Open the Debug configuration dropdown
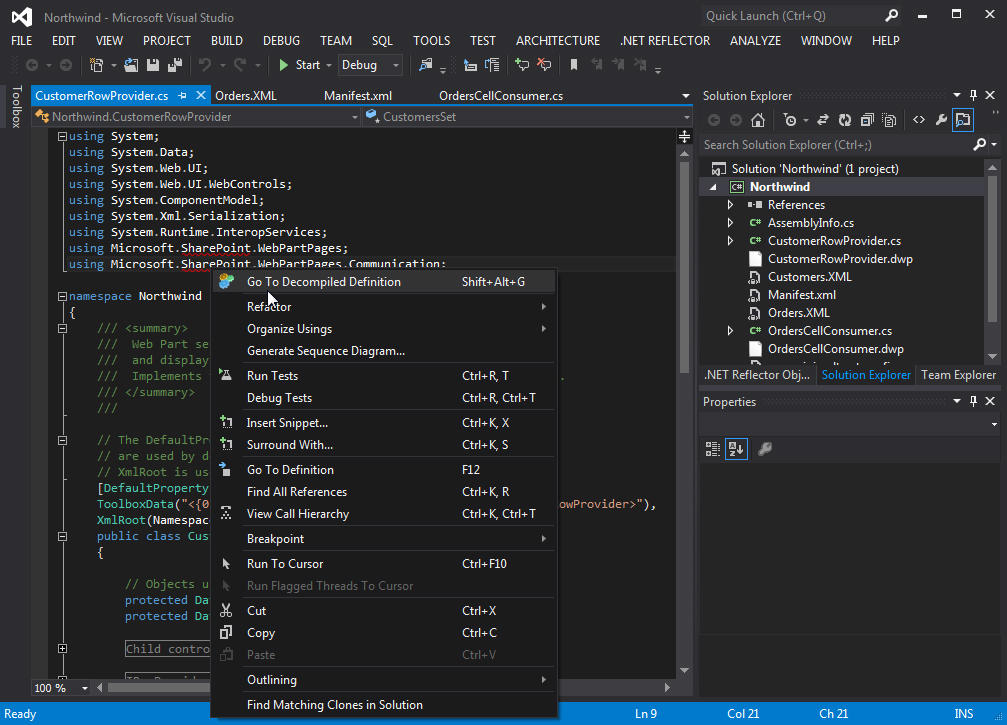 pos(392,63)
